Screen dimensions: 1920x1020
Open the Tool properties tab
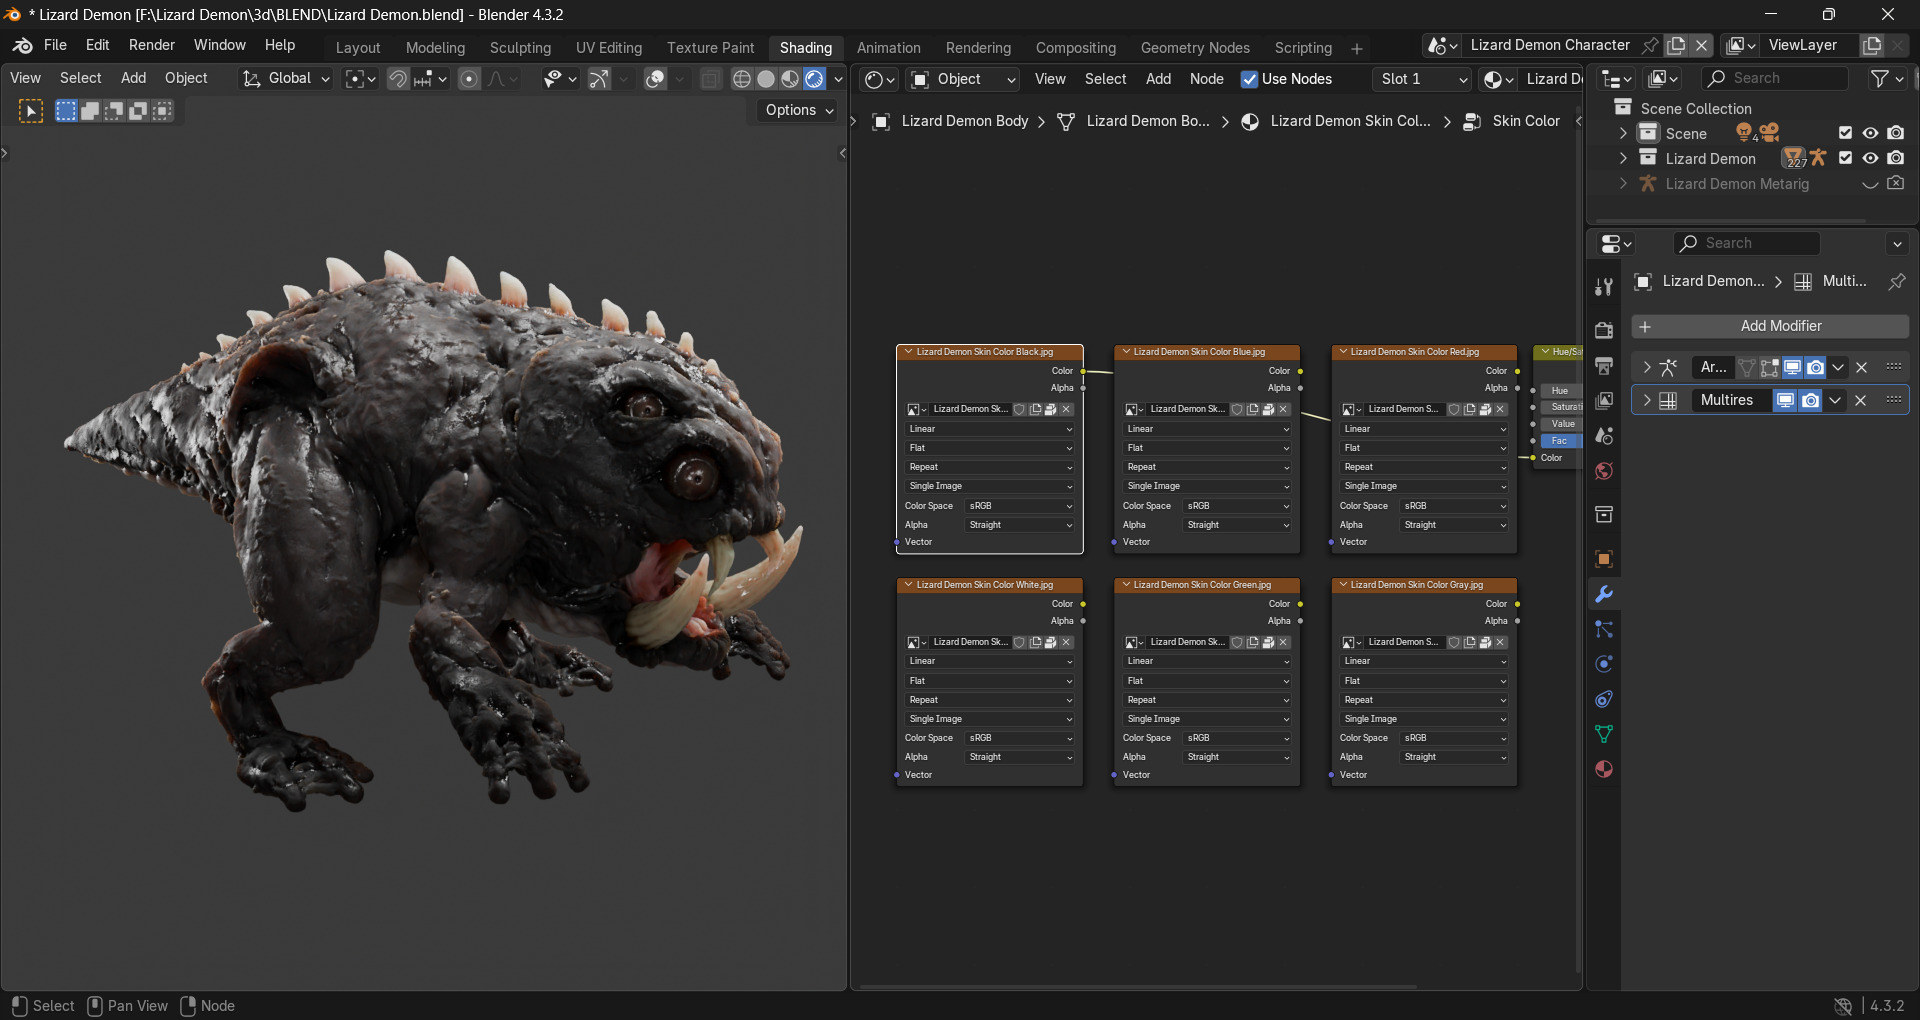1604,287
